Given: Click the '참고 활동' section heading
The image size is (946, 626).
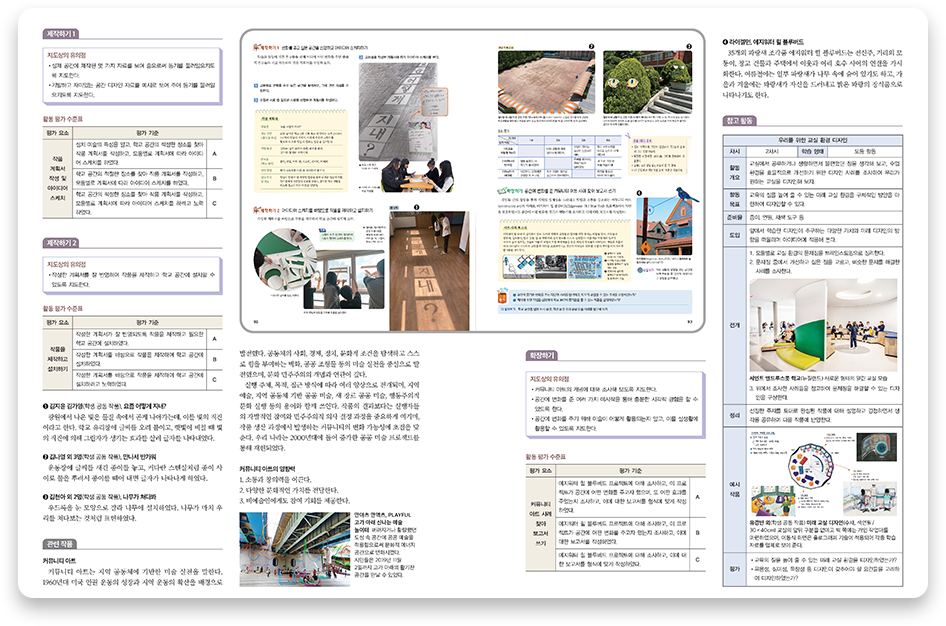Looking at the screenshot, I should point(739,121).
